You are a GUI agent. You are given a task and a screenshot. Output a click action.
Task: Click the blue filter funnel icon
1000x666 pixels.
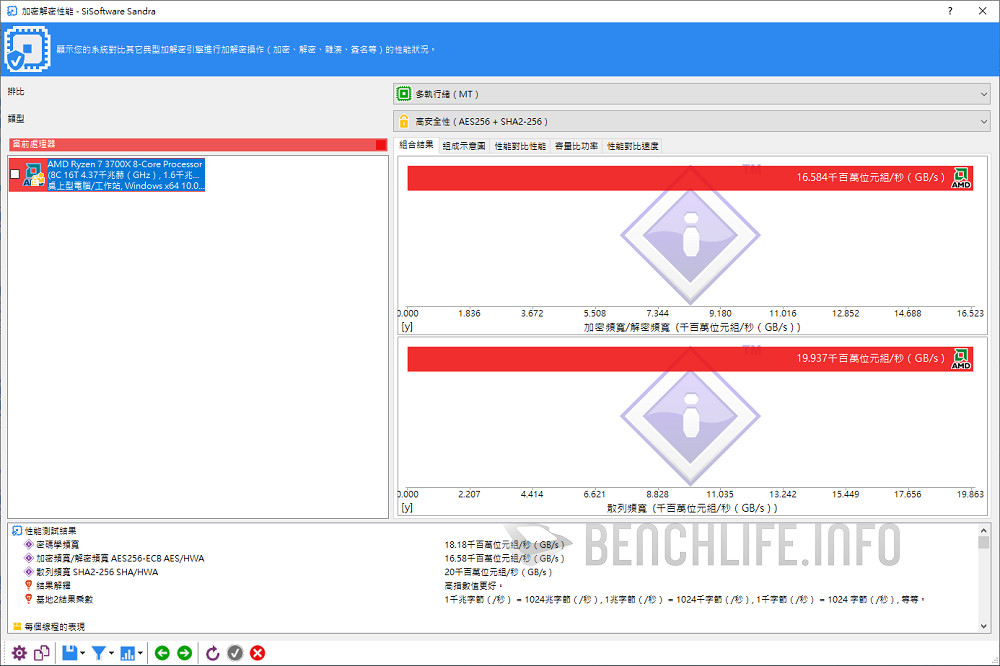click(x=99, y=653)
